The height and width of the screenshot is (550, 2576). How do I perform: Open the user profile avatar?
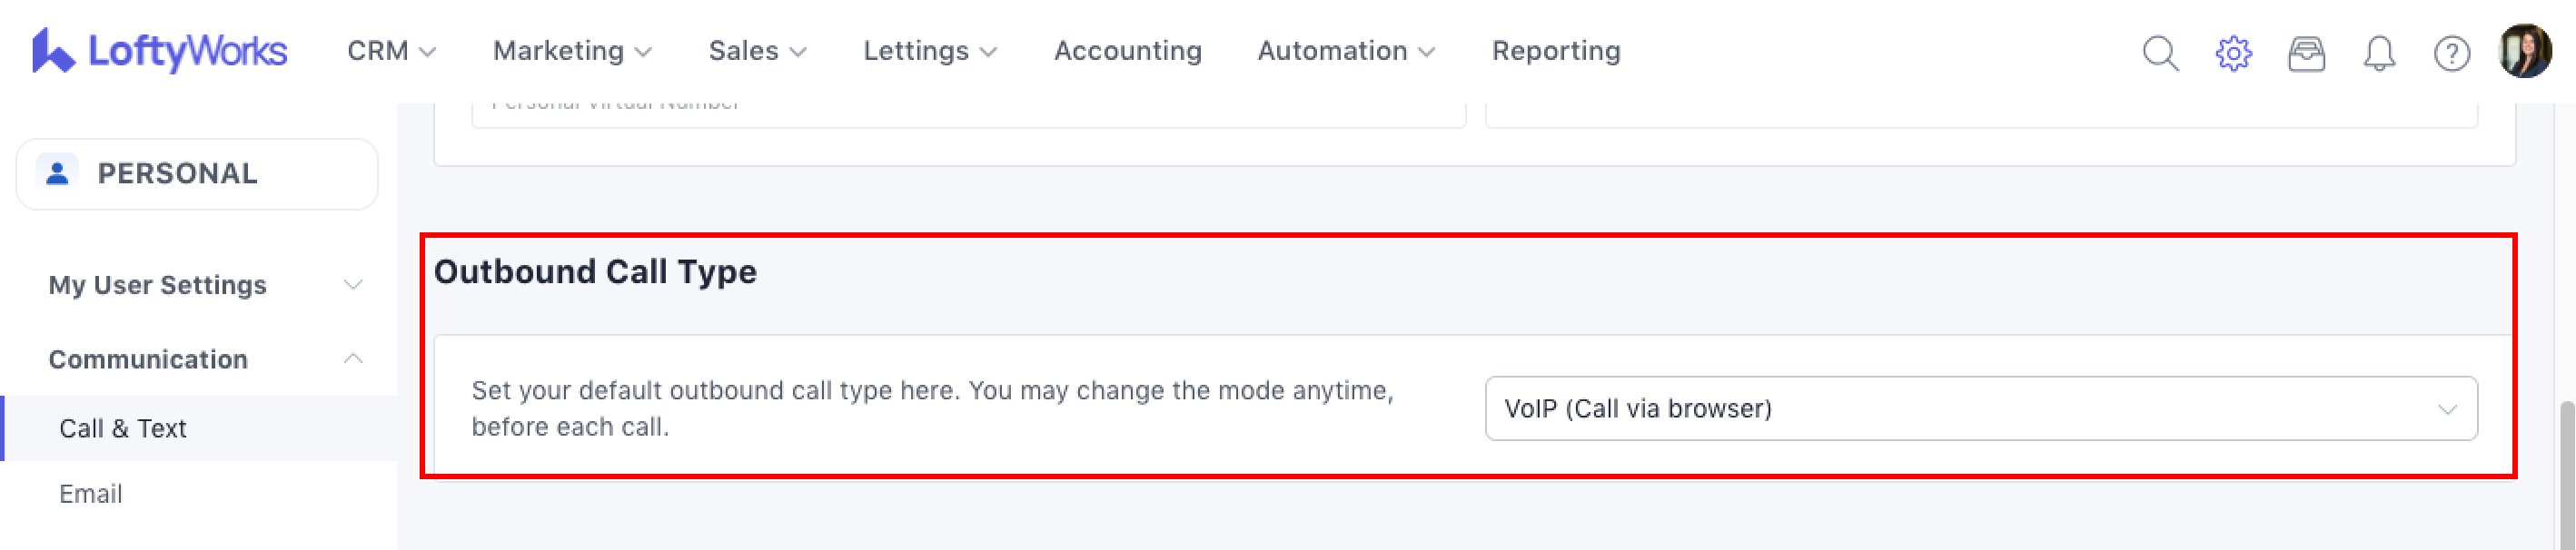(2524, 51)
